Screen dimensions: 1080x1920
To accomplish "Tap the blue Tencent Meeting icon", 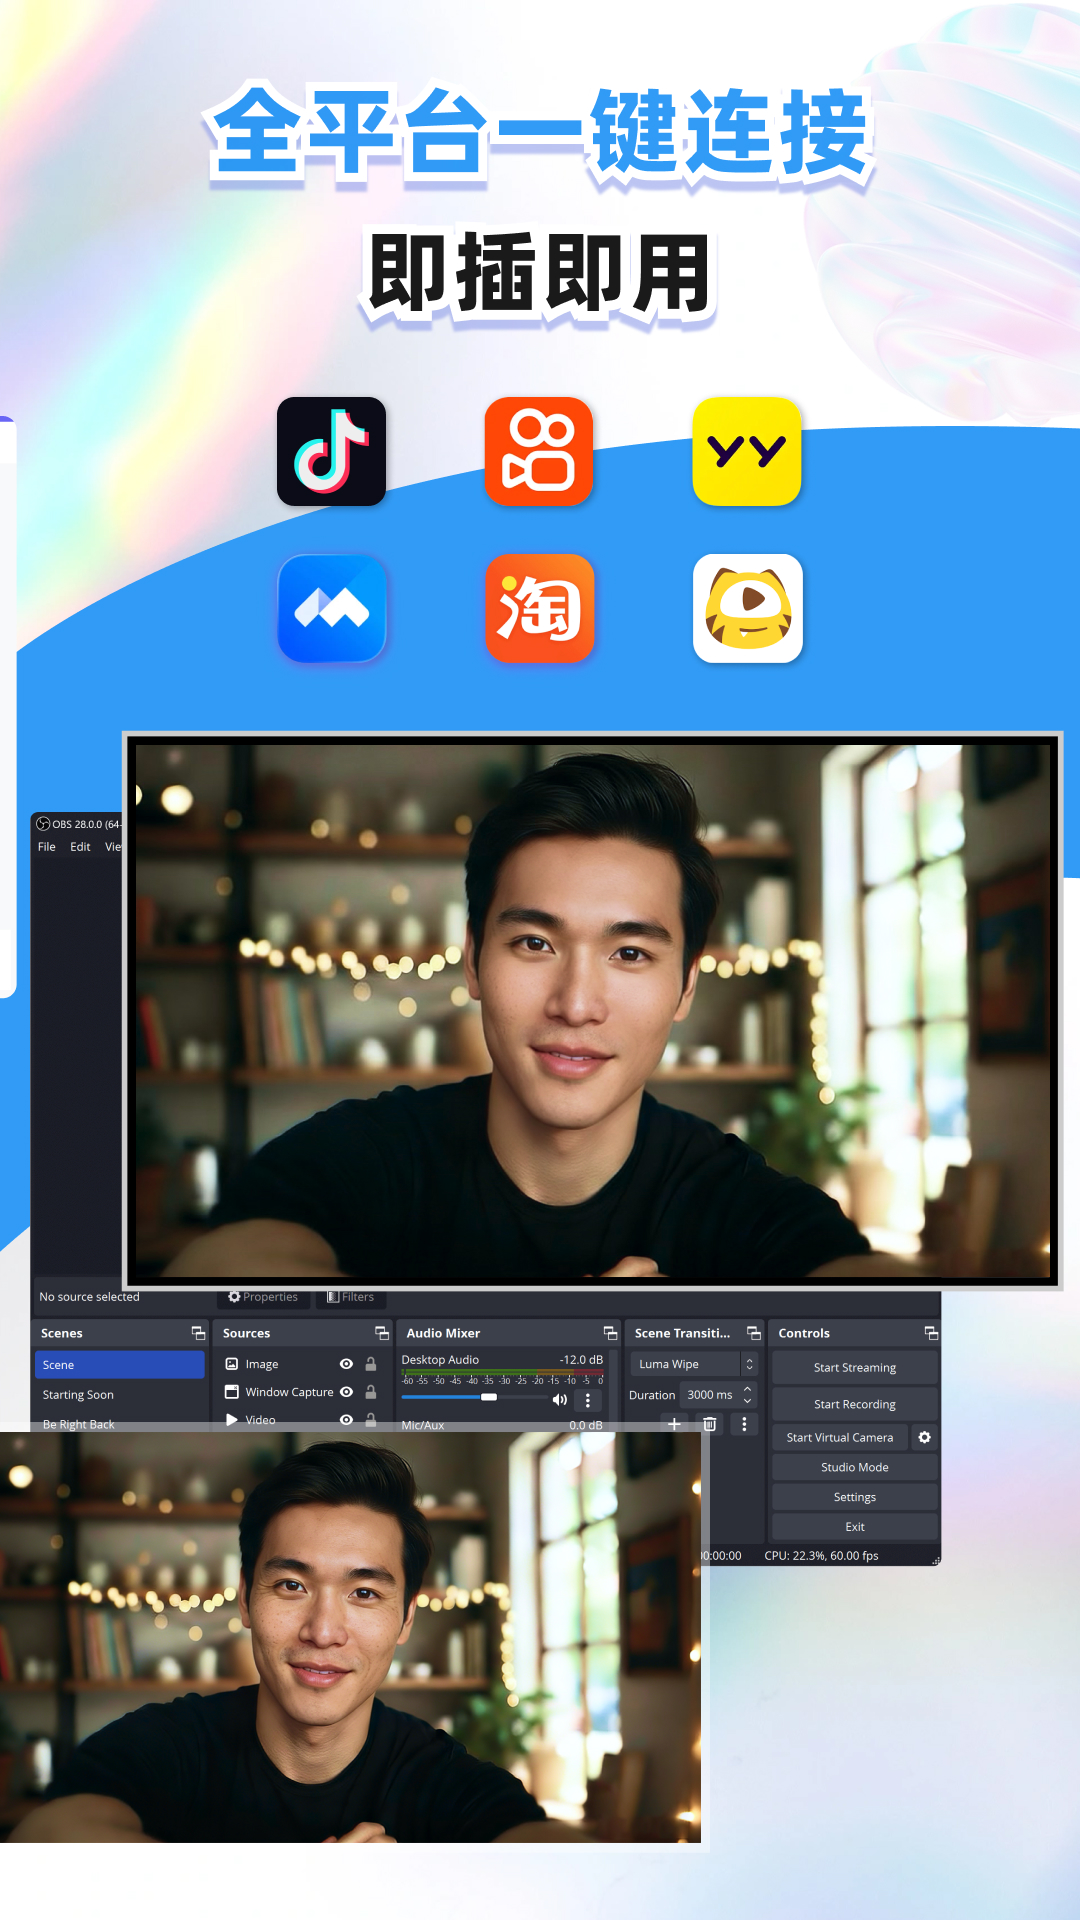I will (331, 608).
